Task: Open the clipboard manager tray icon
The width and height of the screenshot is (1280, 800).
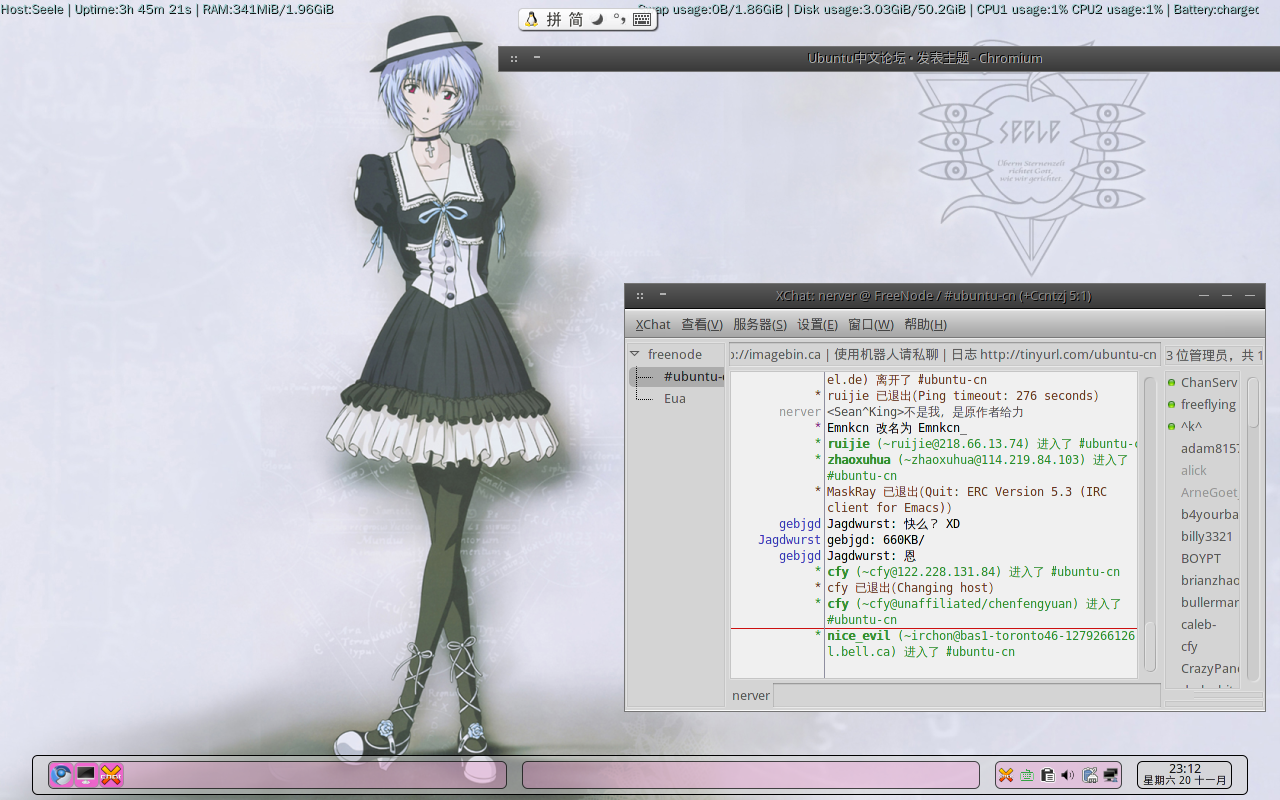Action: 1047,775
